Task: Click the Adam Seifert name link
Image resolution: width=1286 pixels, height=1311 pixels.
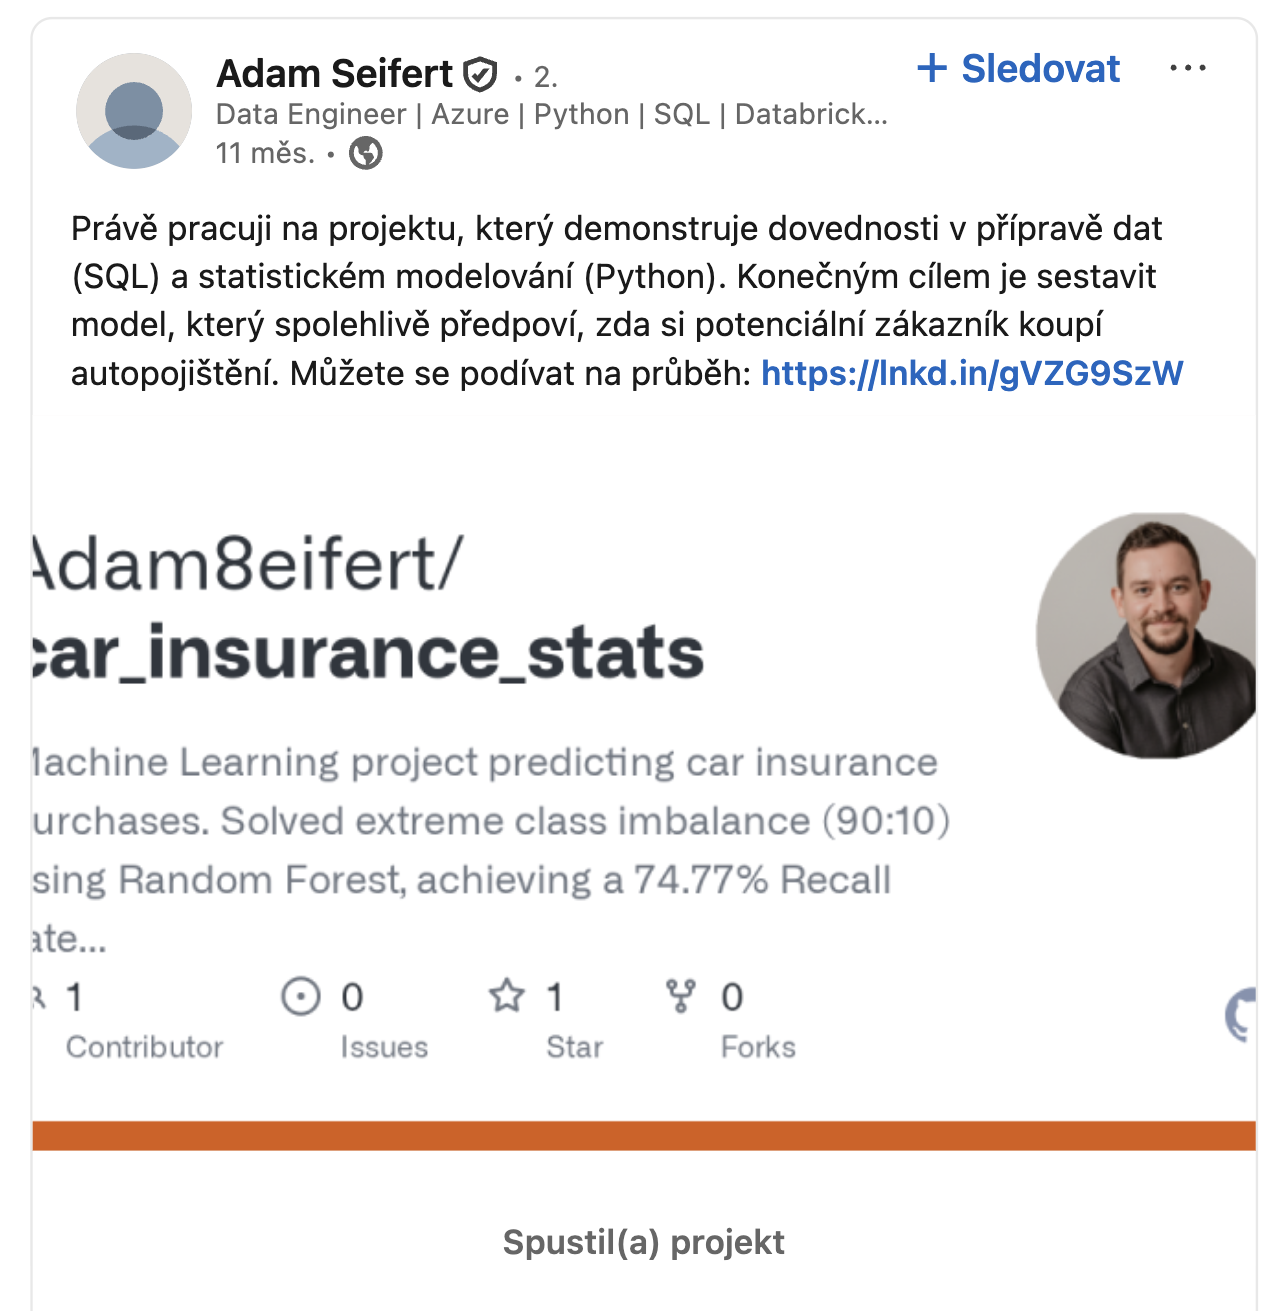Action: pyautogui.click(x=335, y=74)
